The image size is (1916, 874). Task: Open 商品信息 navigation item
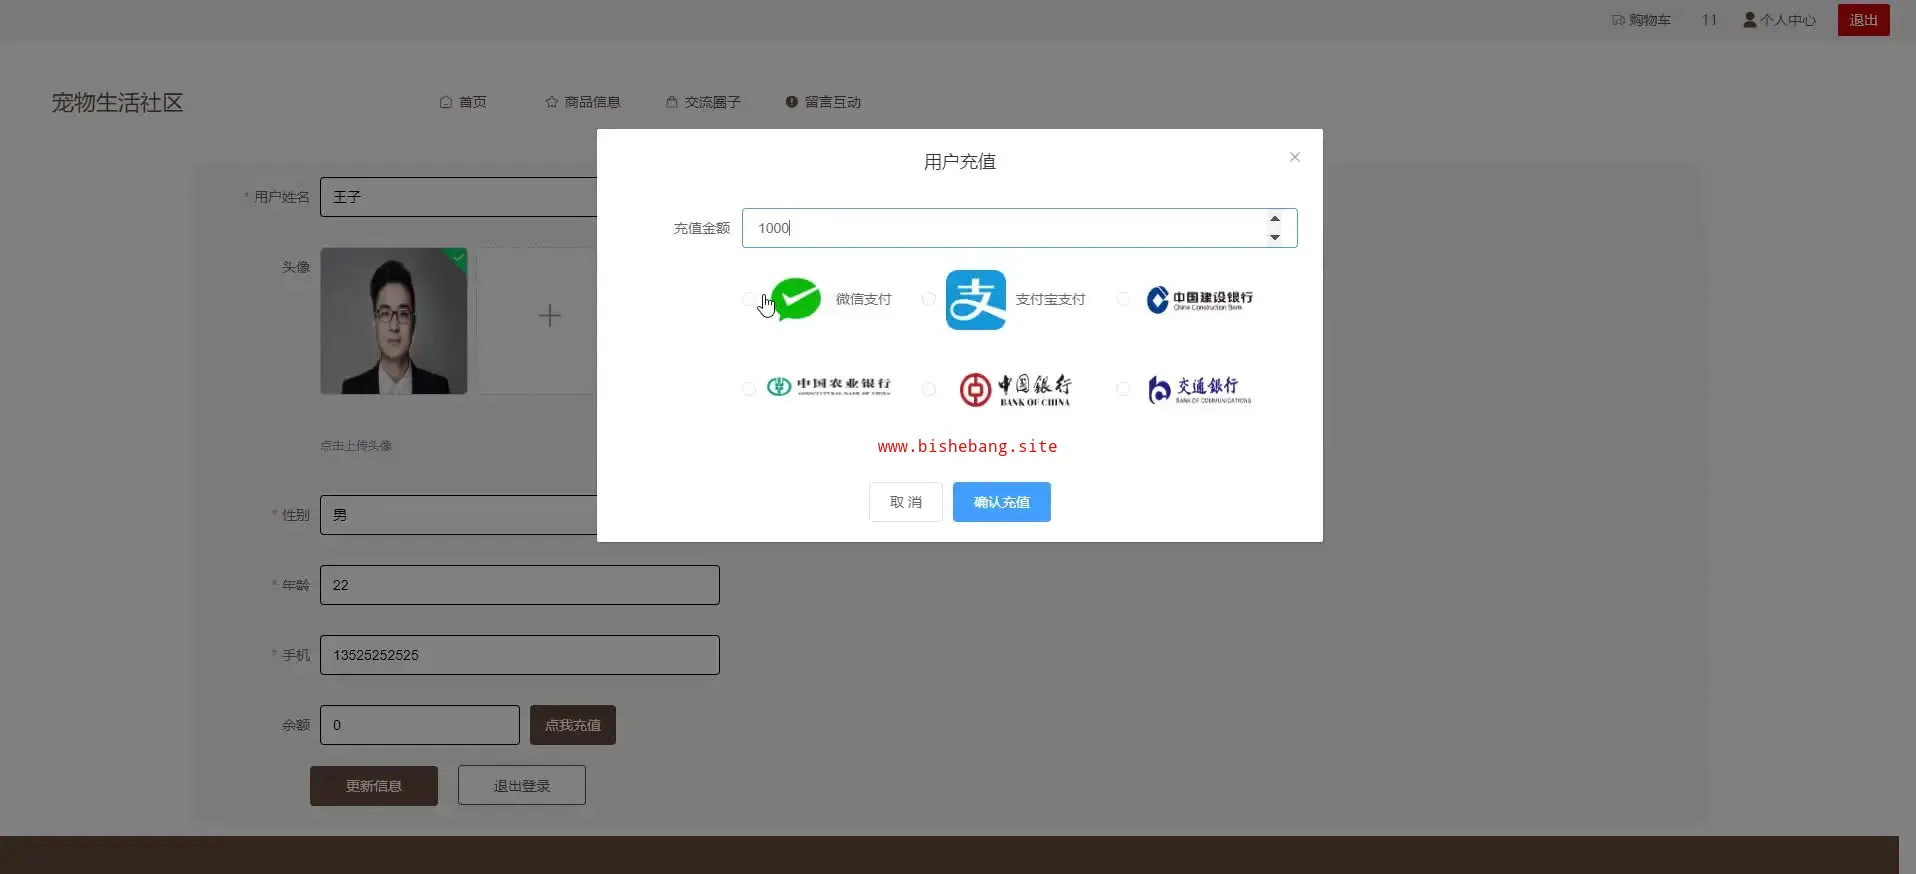(x=583, y=102)
